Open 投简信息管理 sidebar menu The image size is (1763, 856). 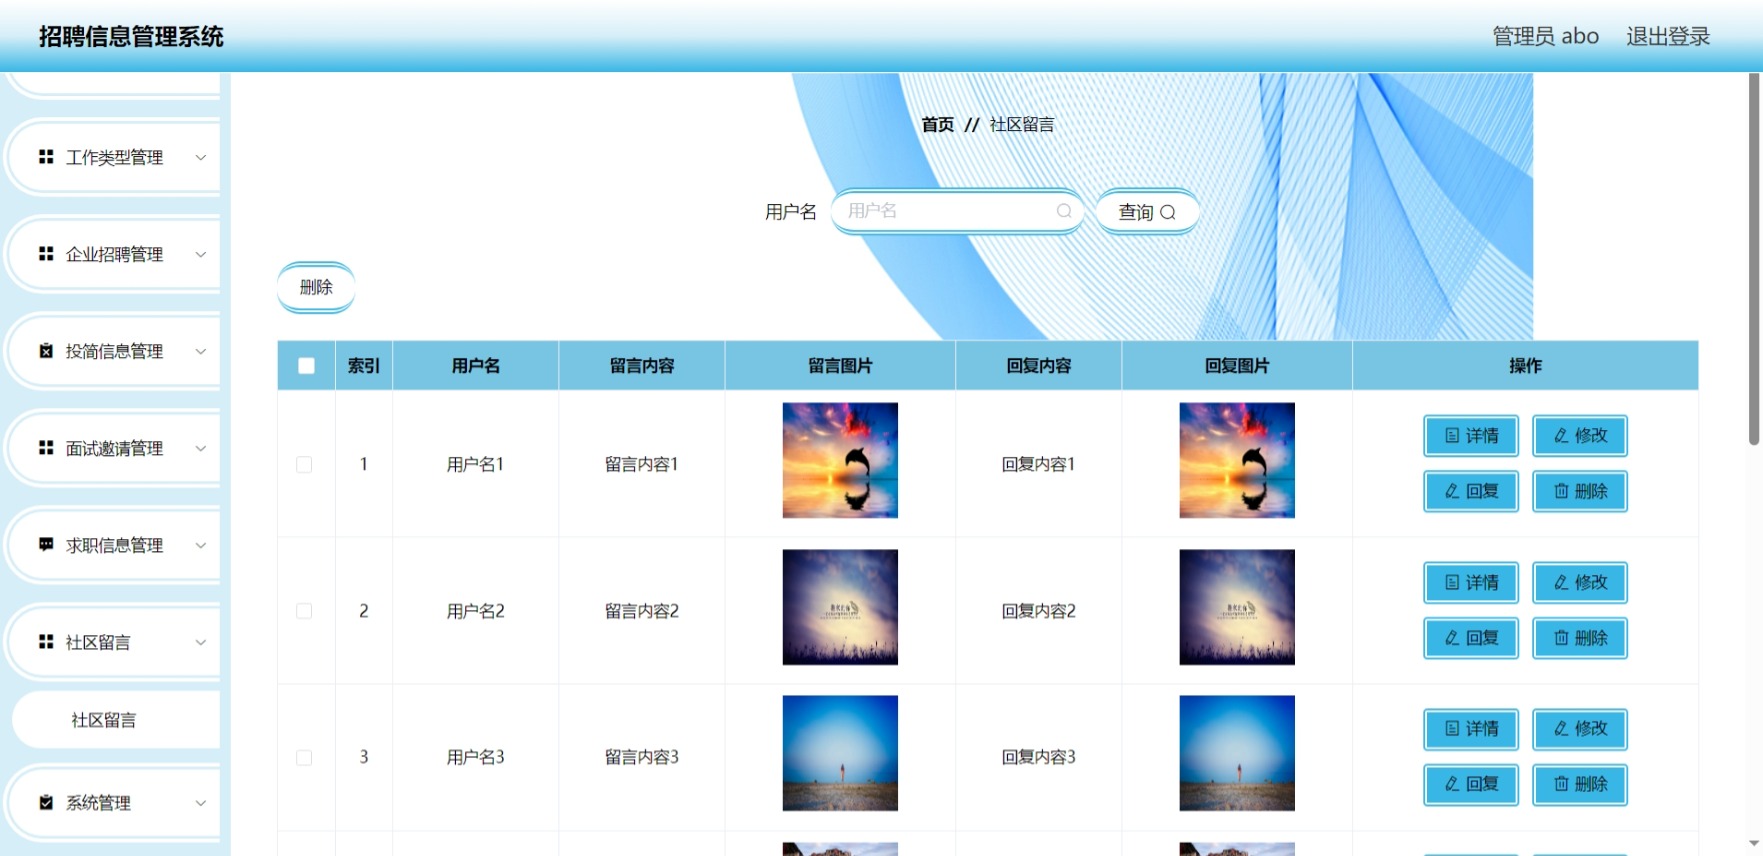114,351
